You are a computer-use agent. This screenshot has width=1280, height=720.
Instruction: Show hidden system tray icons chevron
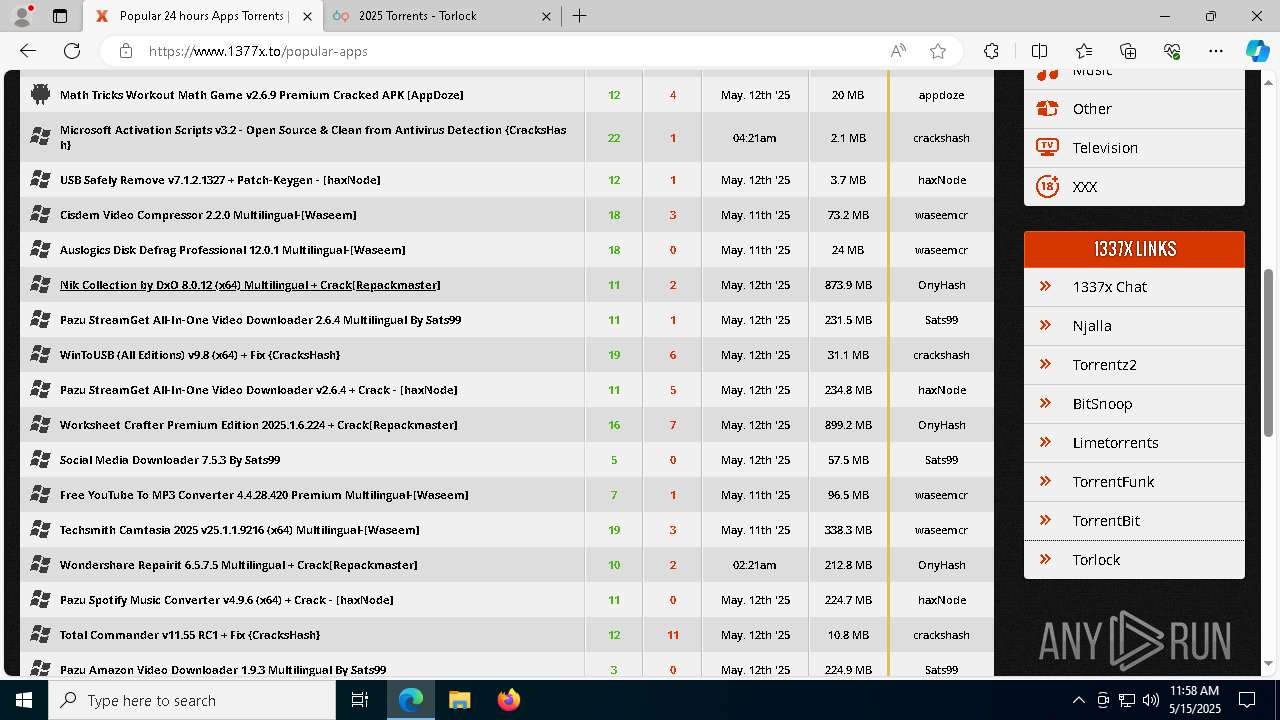(x=1078, y=700)
